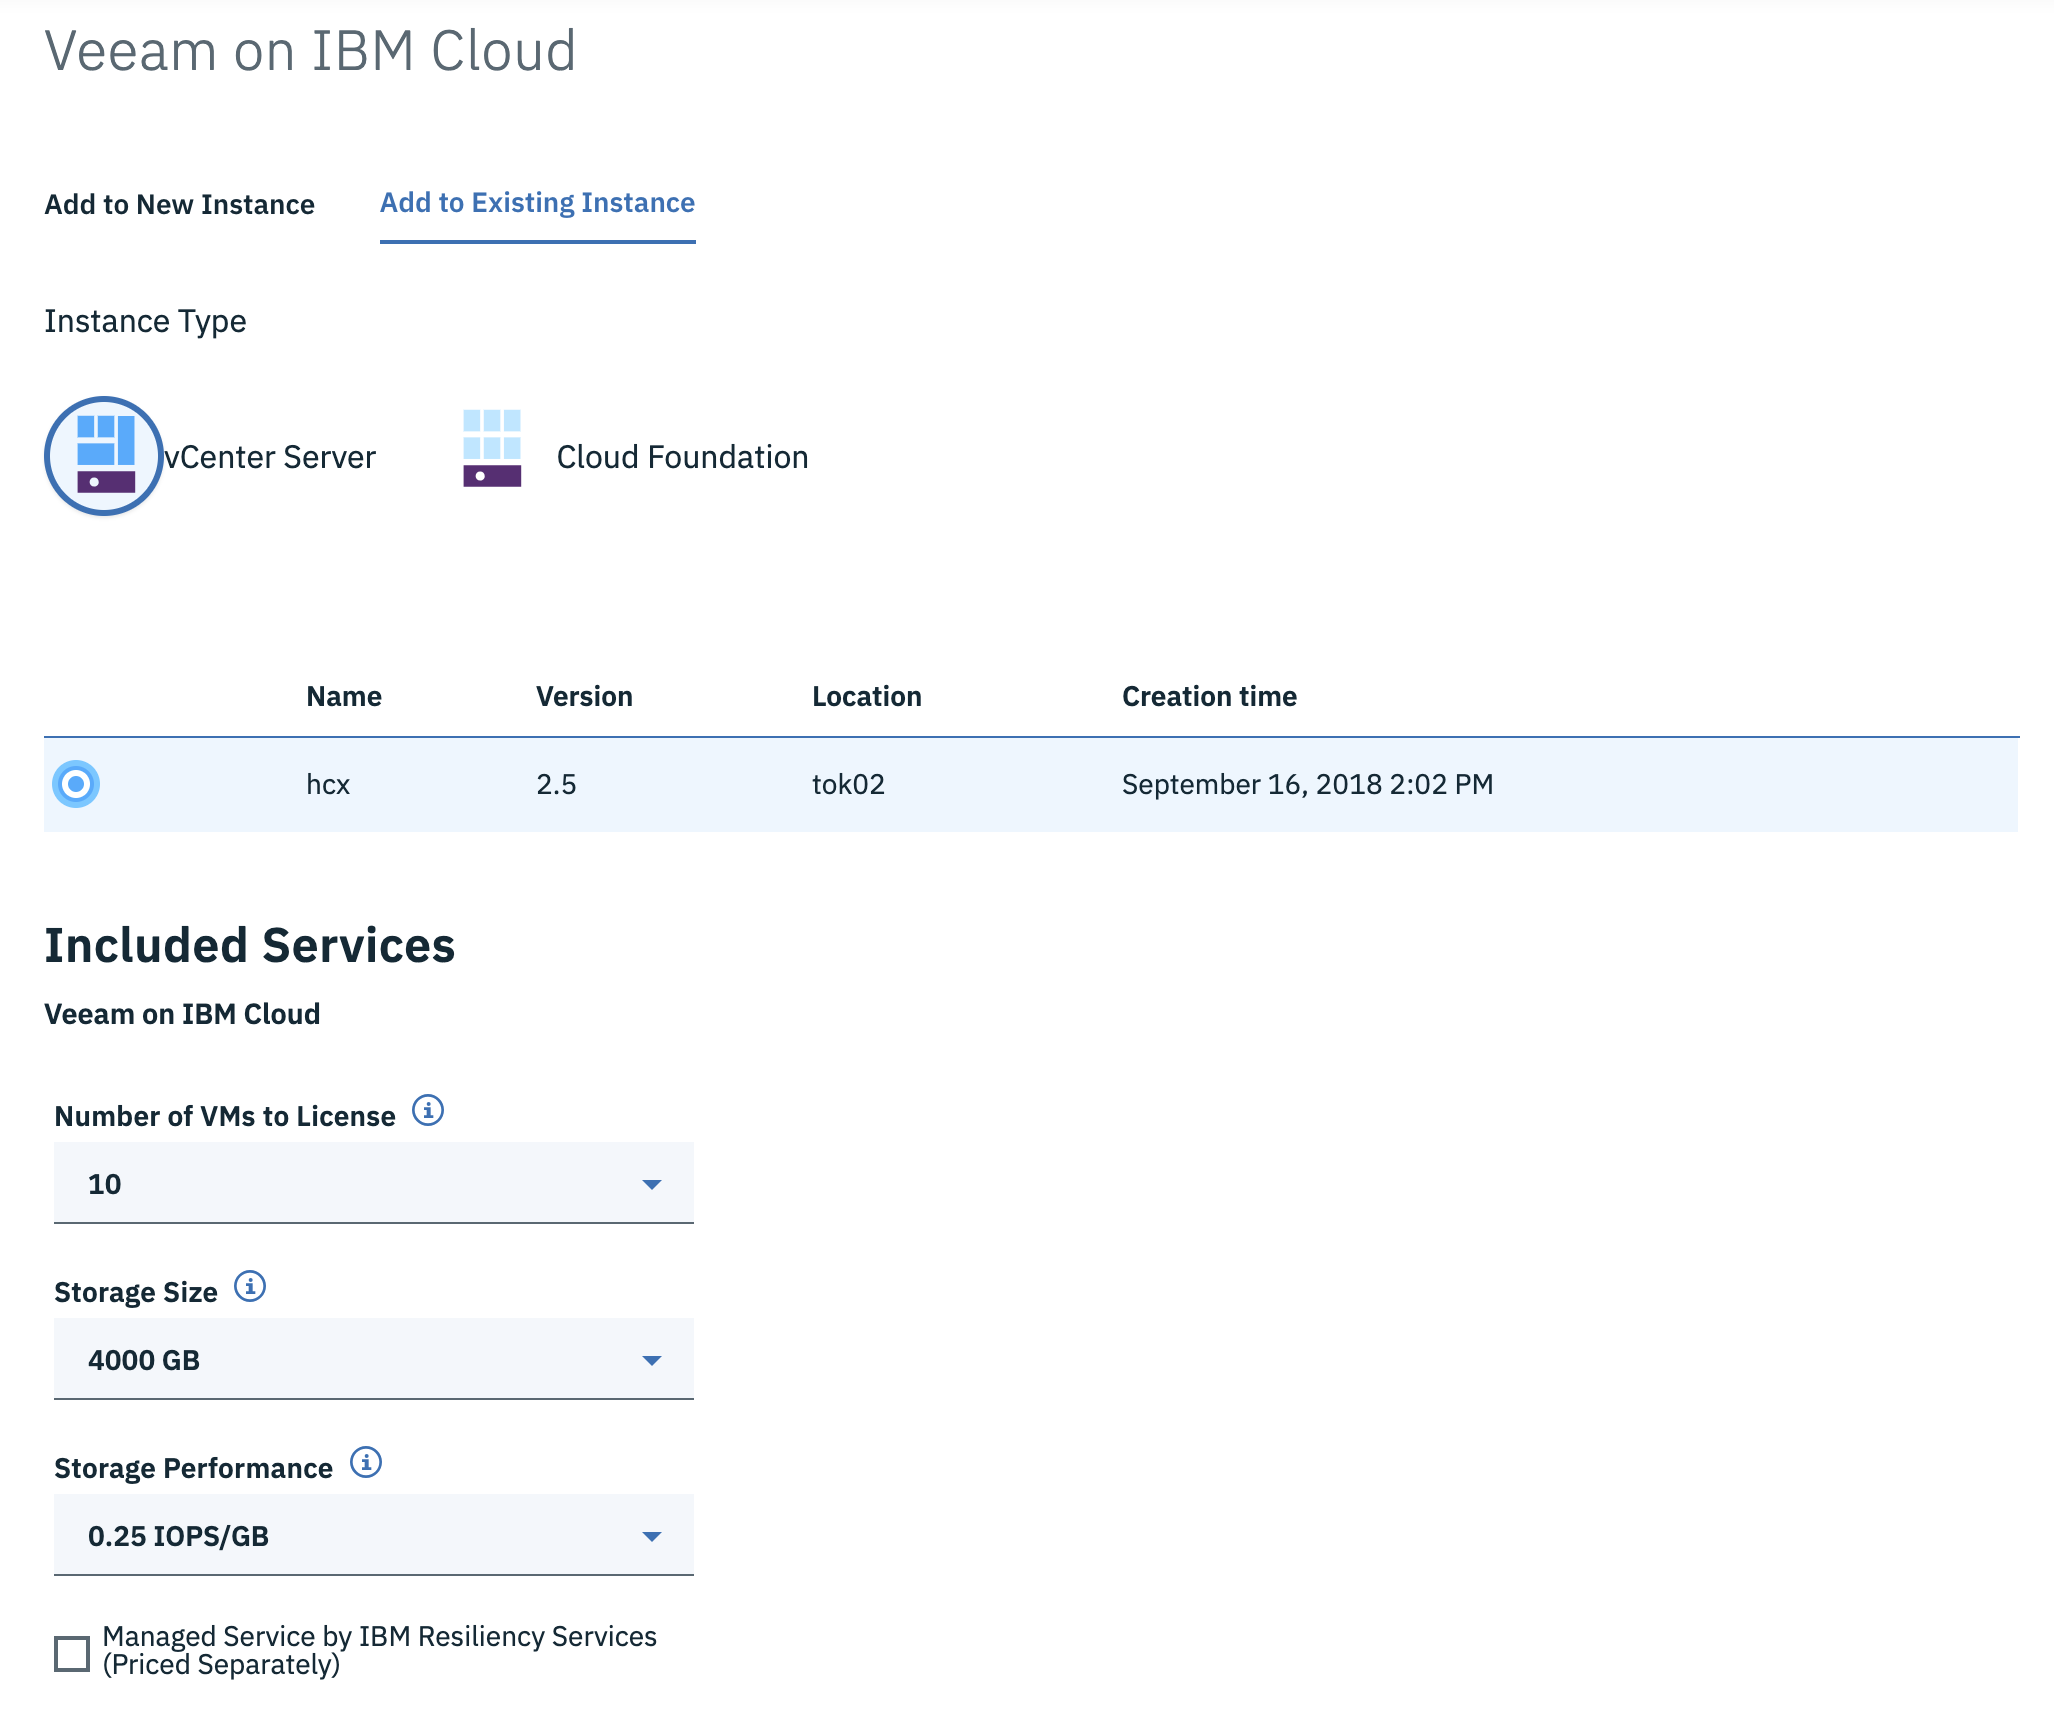Click the info icon beside Number of VMs to License
The height and width of the screenshot is (1728, 2054).
428,1110
